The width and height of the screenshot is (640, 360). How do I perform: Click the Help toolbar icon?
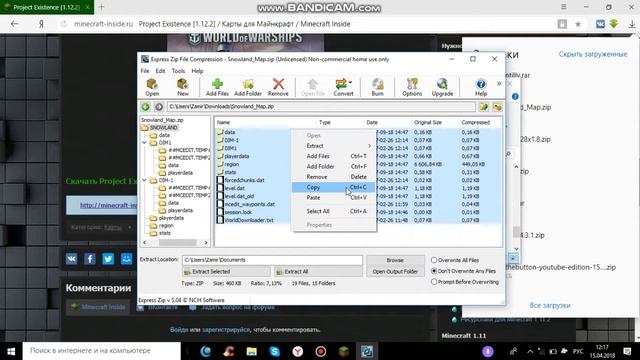click(x=481, y=87)
